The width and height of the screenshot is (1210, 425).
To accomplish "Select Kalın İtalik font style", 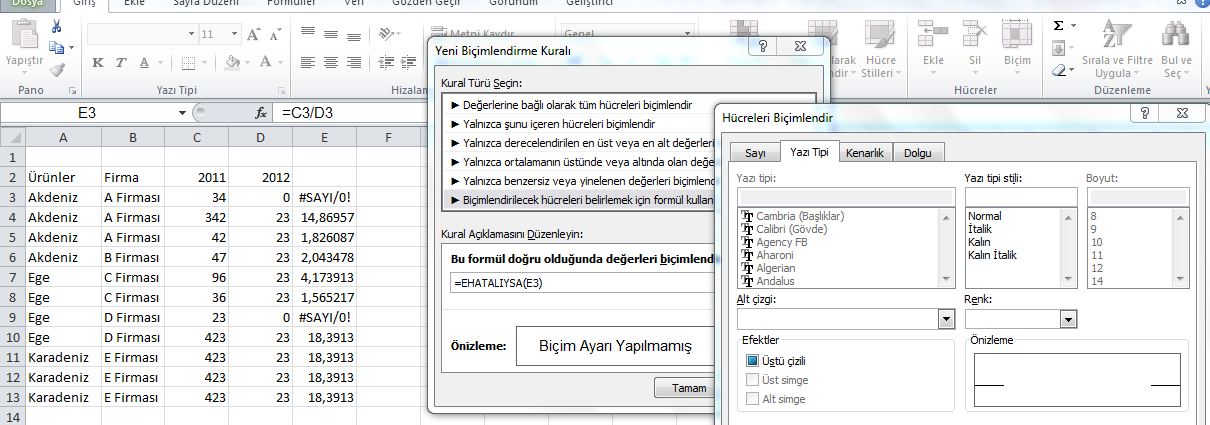I will pos(993,255).
